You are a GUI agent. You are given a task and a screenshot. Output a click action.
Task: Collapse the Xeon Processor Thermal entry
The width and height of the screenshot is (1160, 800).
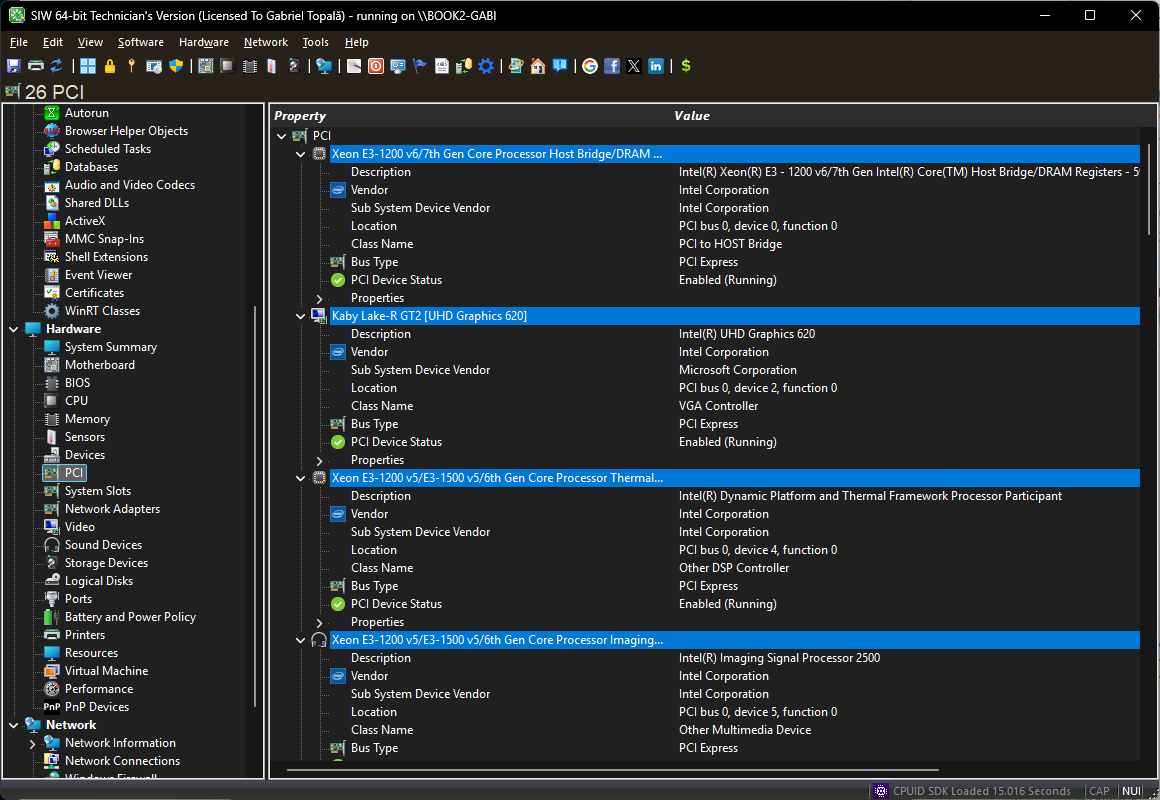coord(300,479)
